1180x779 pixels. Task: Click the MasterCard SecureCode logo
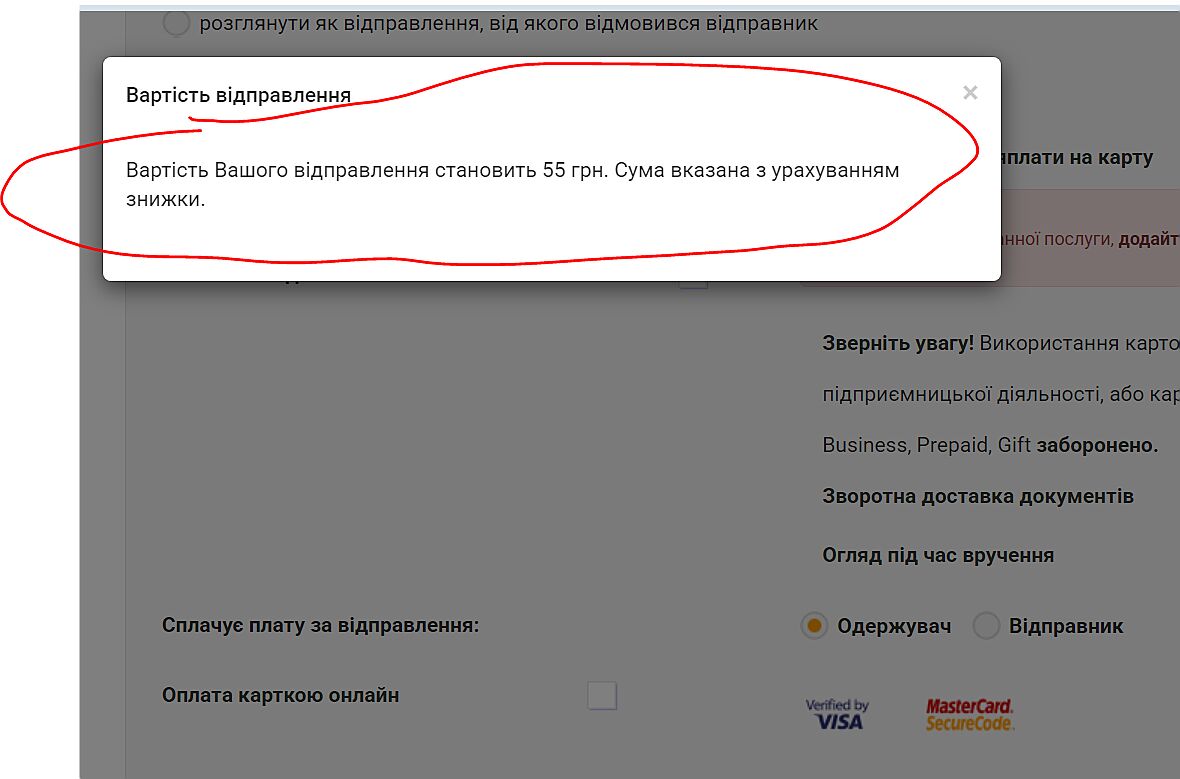coord(969,715)
